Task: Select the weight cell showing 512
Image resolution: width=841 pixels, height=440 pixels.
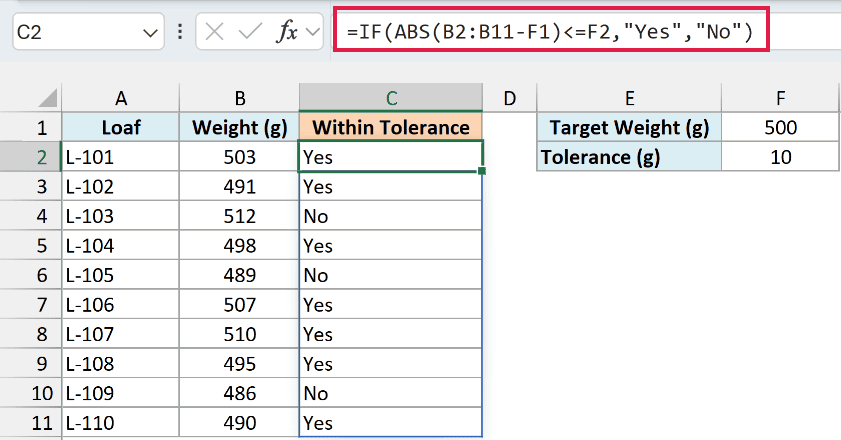Action: coord(239,216)
